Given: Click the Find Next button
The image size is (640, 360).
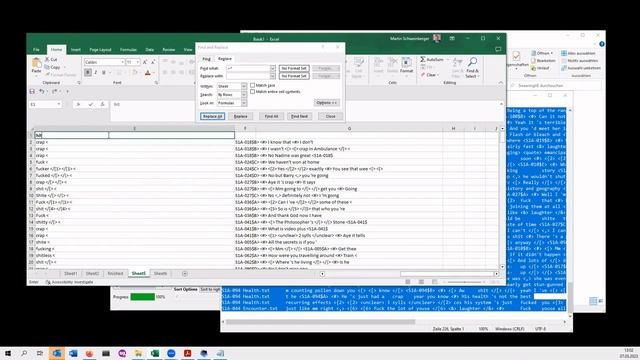Looking at the screenshot, I should click(299, 116).
